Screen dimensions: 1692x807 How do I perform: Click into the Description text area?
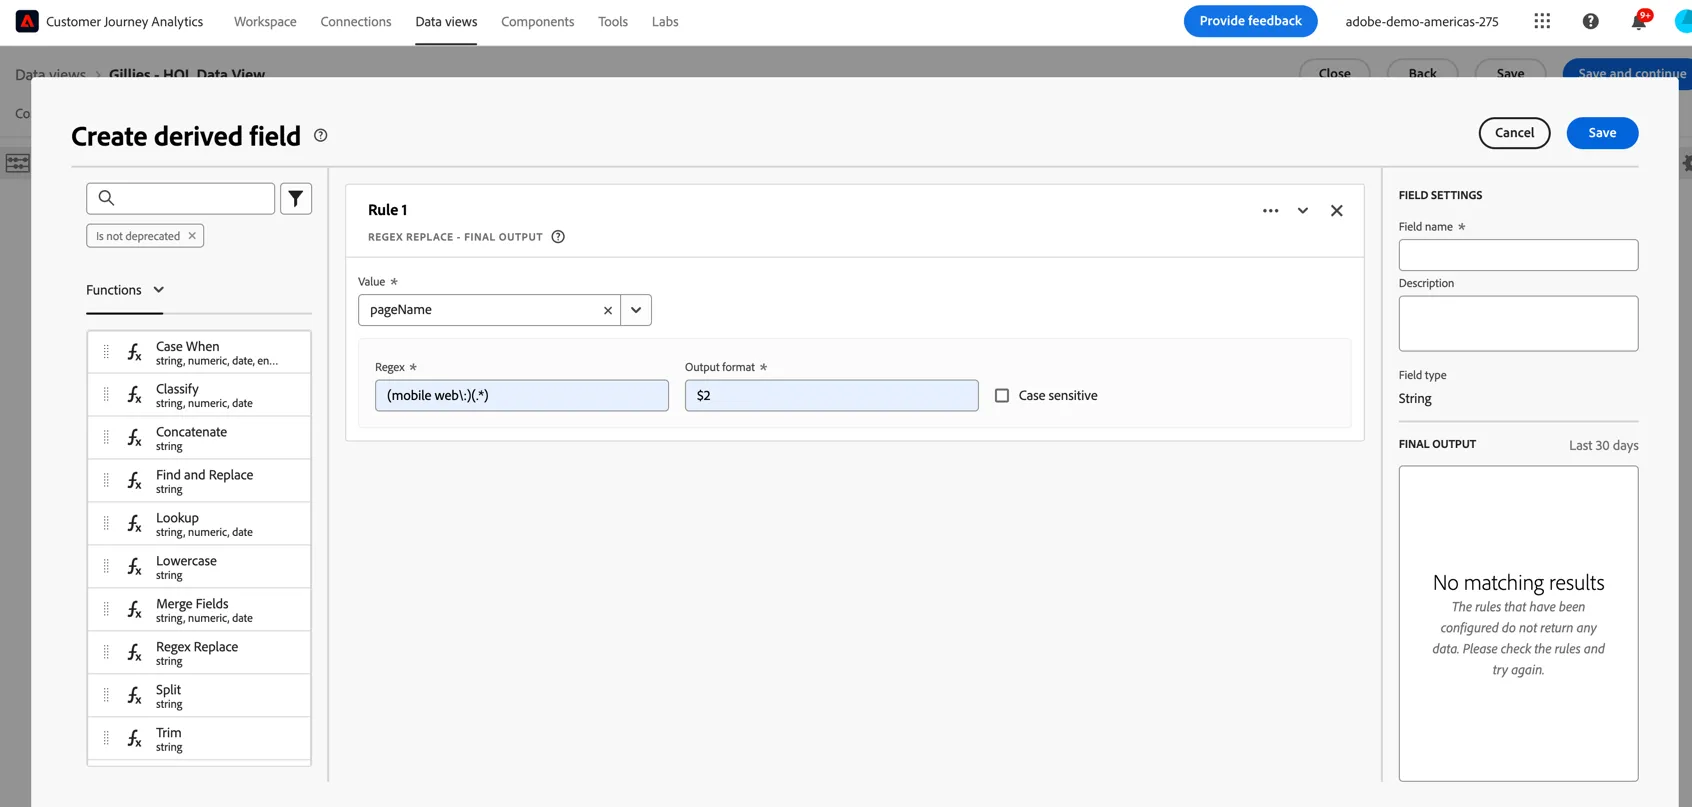(x=1518, y=323)
